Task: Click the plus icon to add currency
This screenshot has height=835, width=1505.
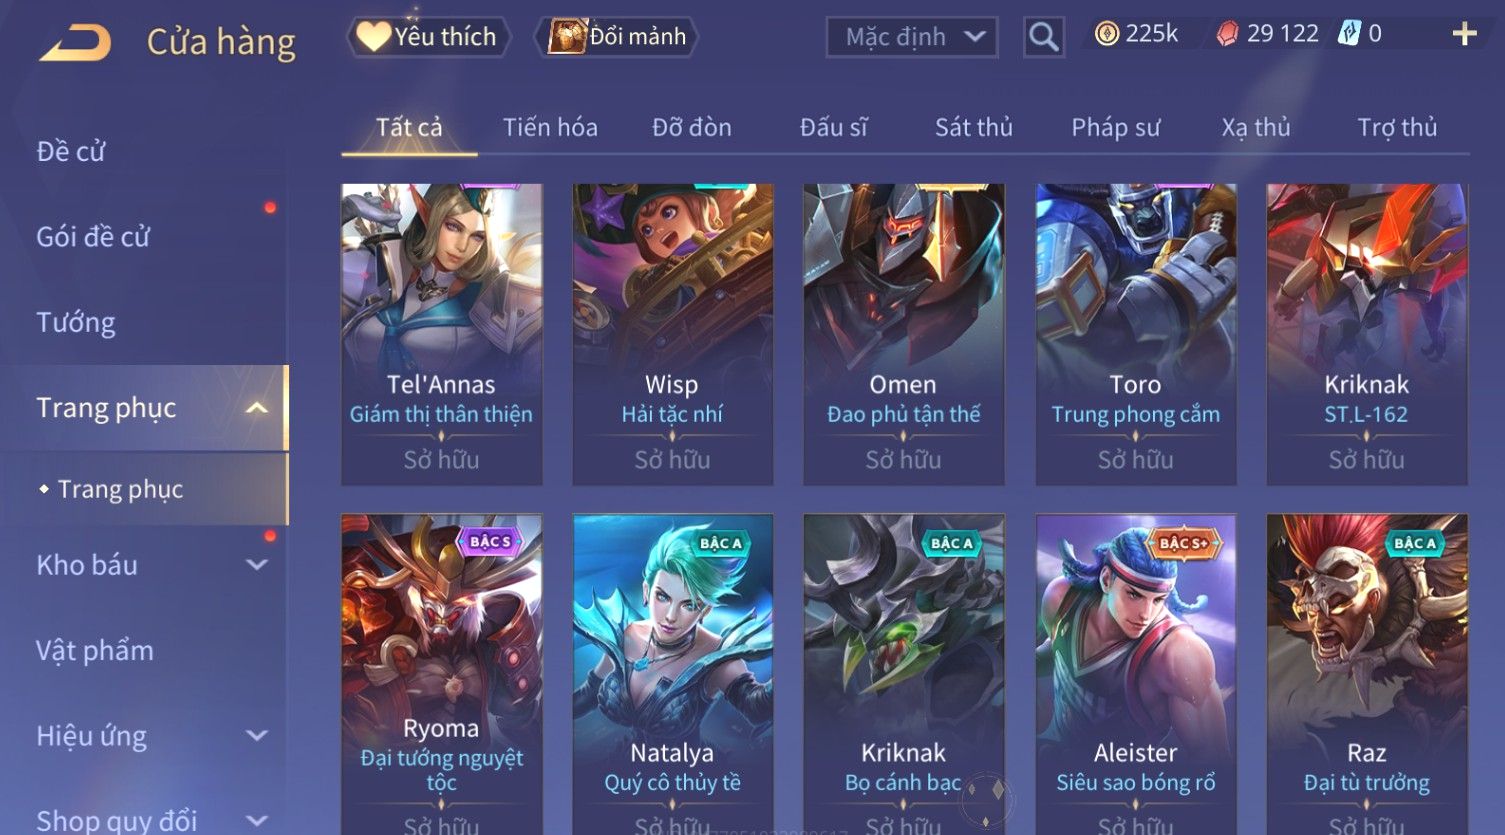Action: tap(1464, 34)
